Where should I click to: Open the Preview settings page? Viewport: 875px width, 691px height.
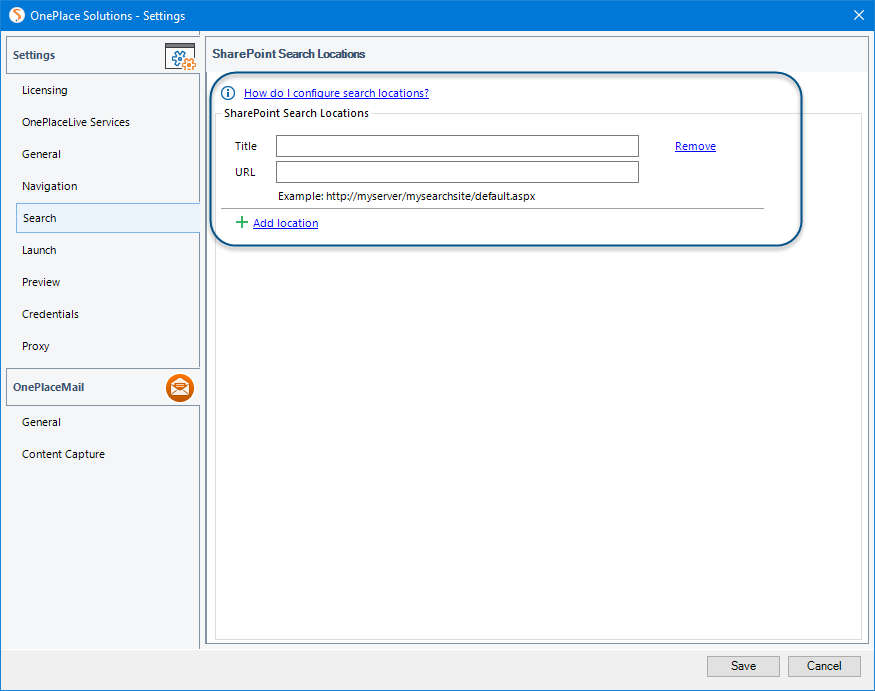[x=41, y=282]
